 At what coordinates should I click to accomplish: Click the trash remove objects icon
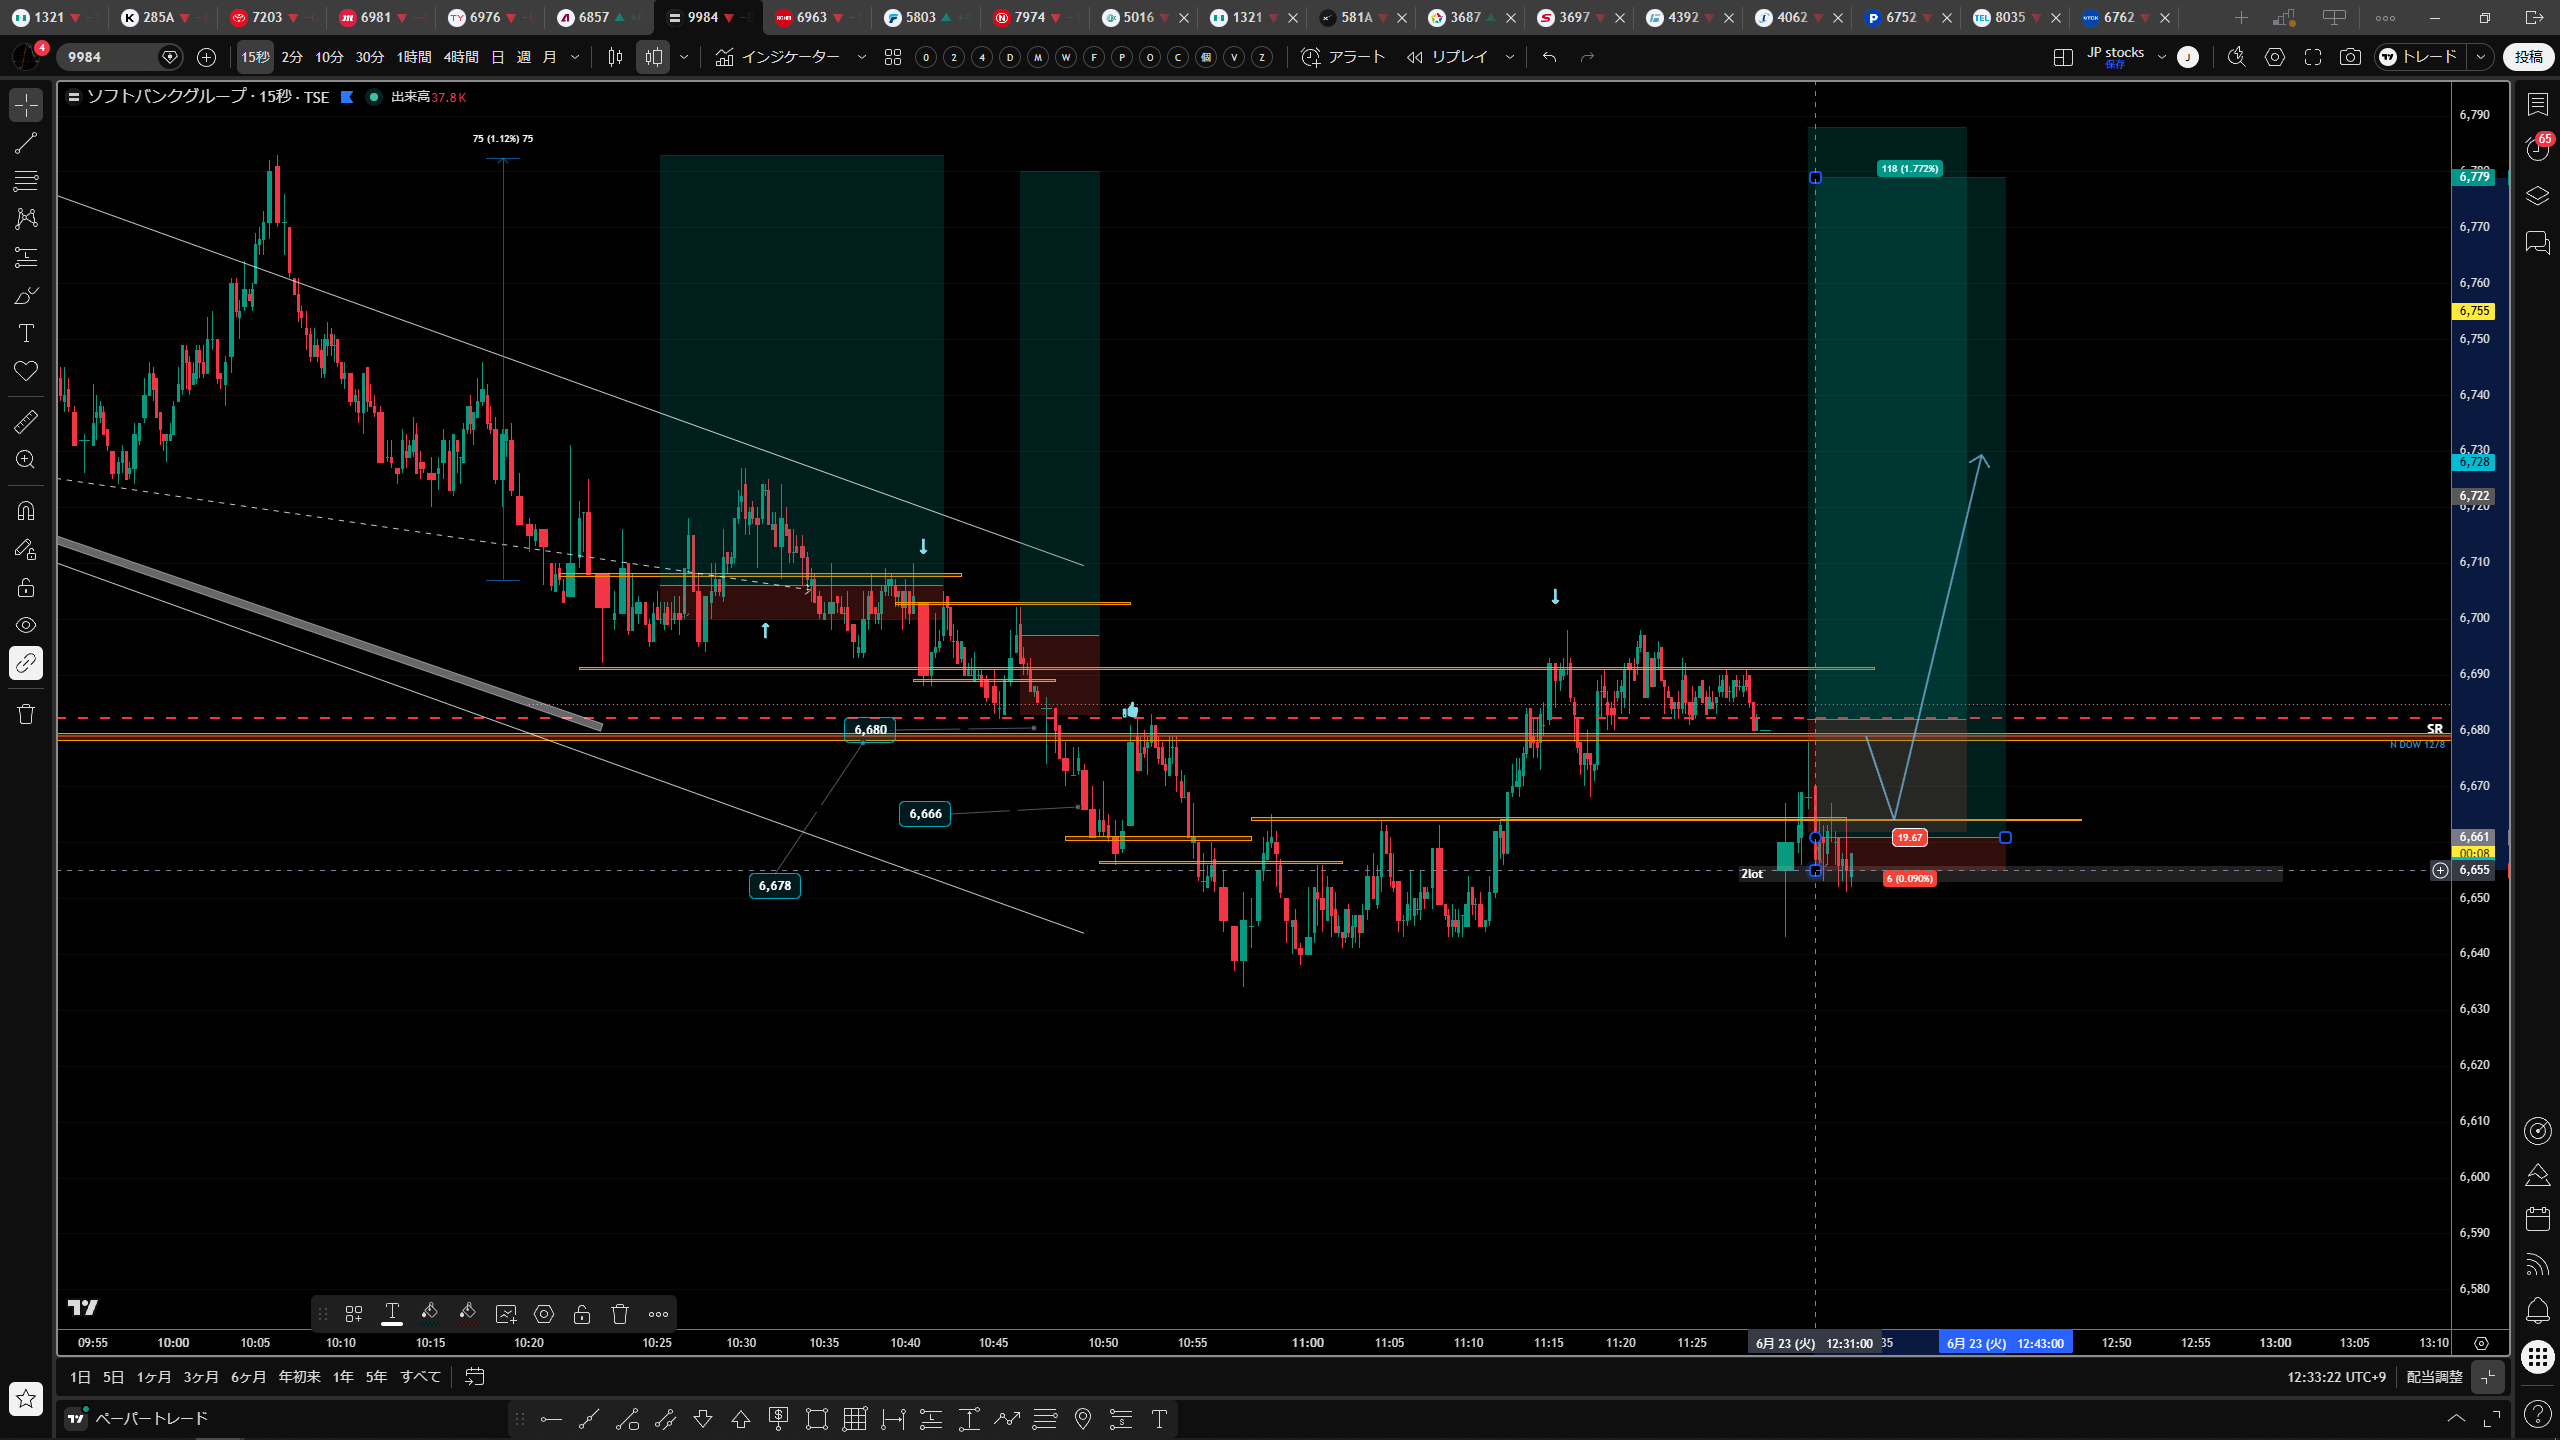pos(26,714)
